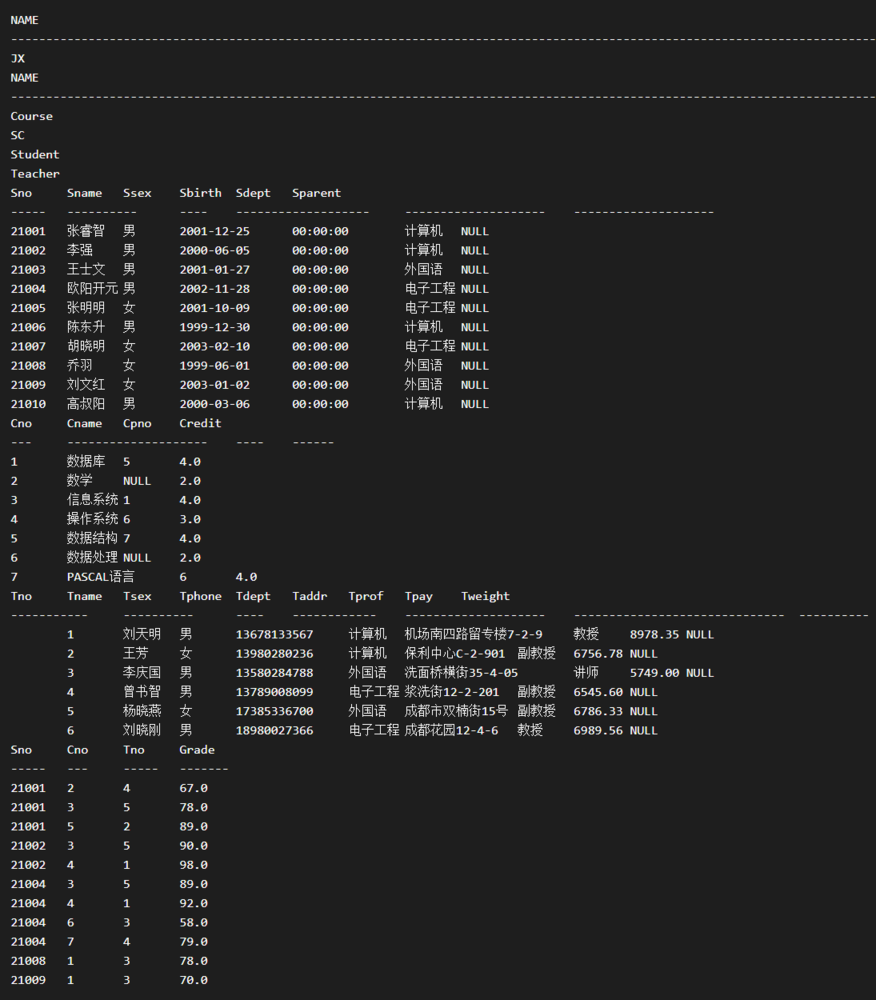Screen dimensions: 876x1000
Task: Click student name 高叔阳
Action: 86,404
